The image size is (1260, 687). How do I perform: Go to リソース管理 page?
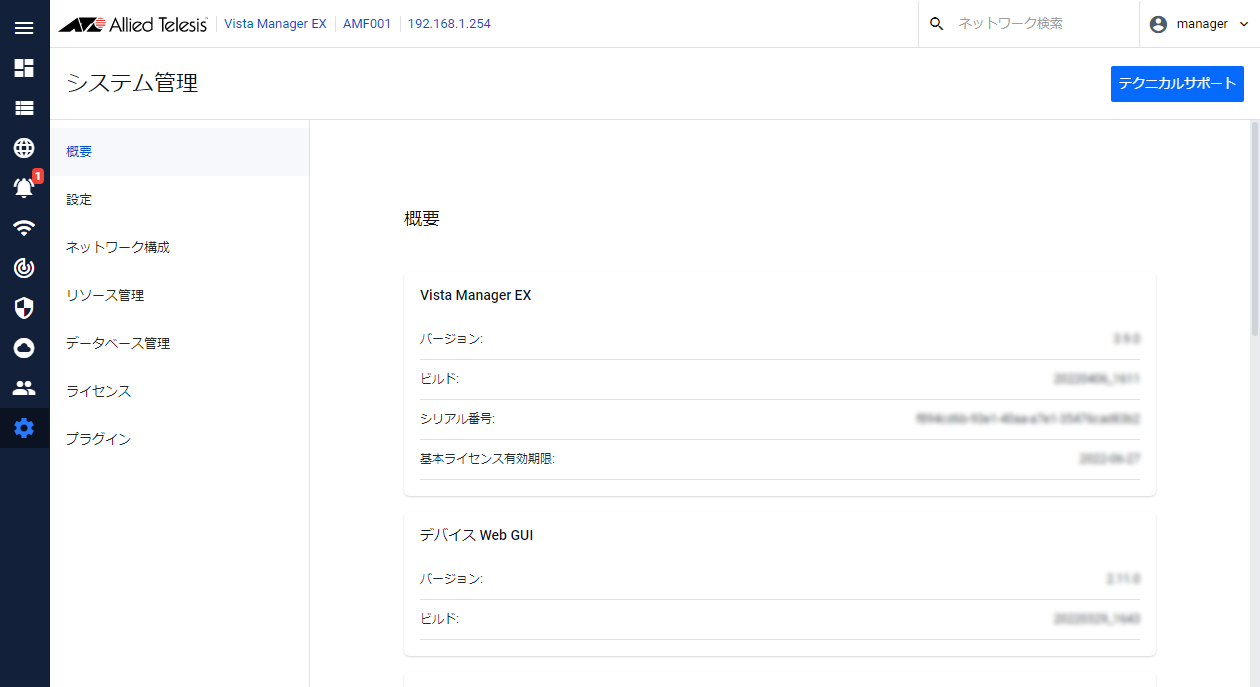point(105,295)
